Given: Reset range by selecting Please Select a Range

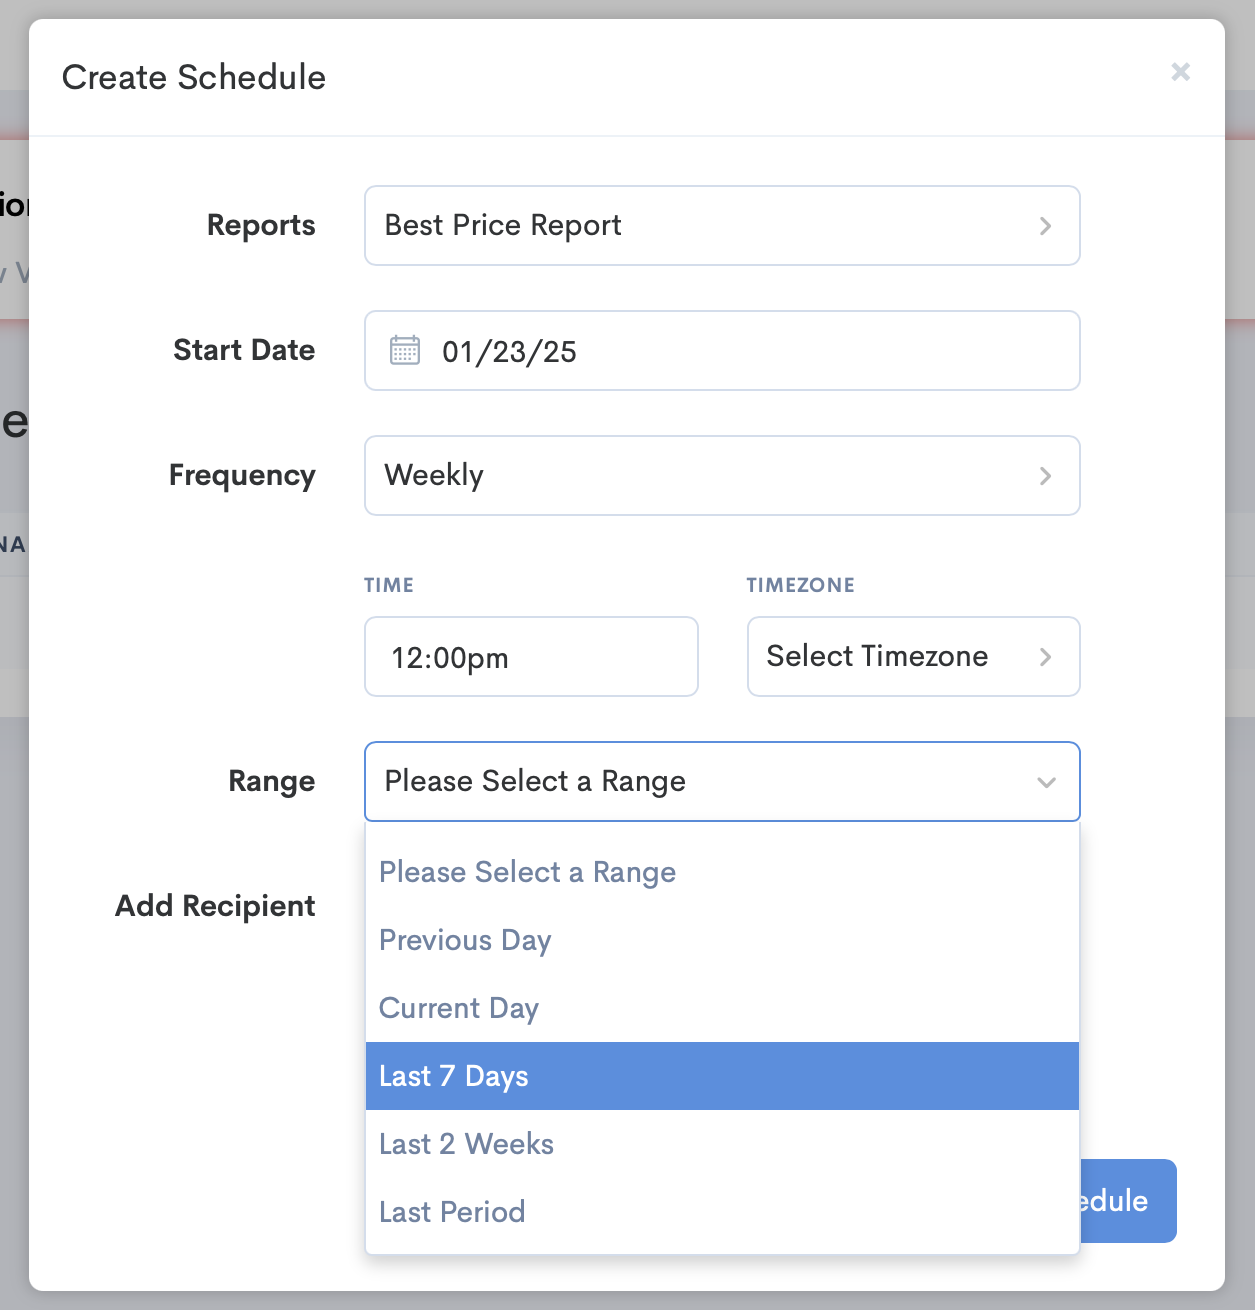Looking at the screenshot, I should pos(527,872).
